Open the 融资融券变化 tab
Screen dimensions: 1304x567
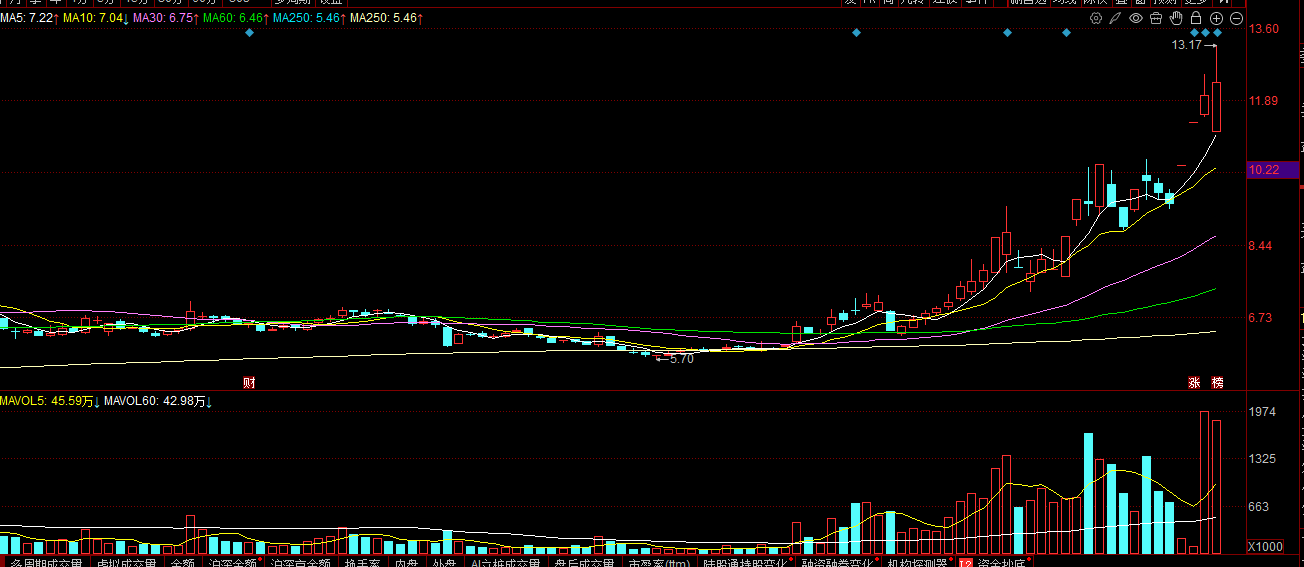837,562
